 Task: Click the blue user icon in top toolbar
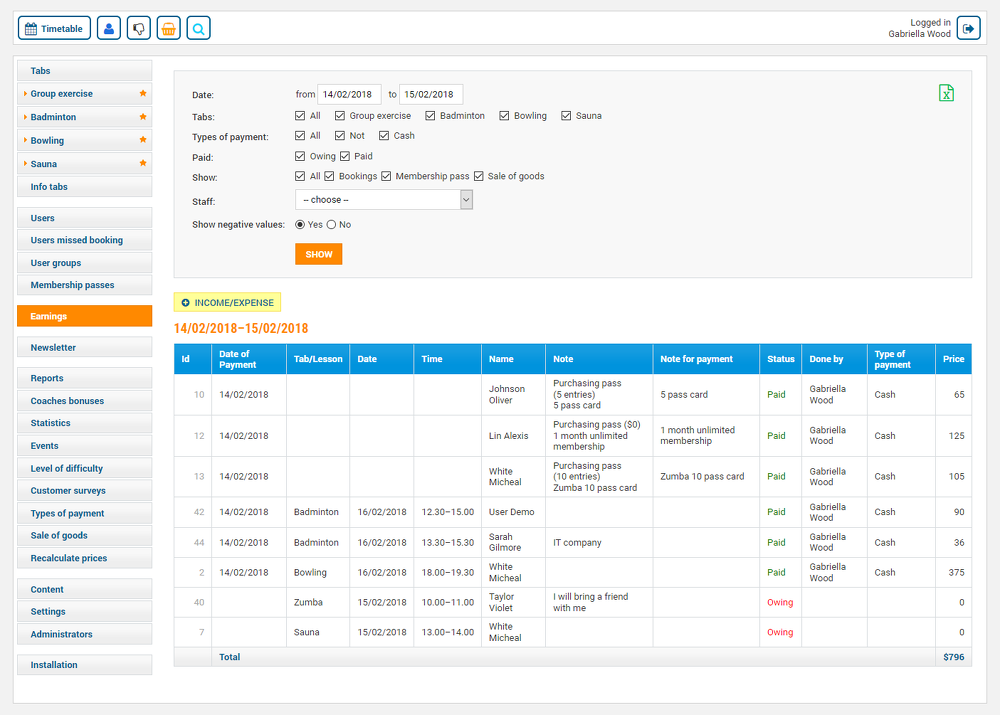coord(108,28)
